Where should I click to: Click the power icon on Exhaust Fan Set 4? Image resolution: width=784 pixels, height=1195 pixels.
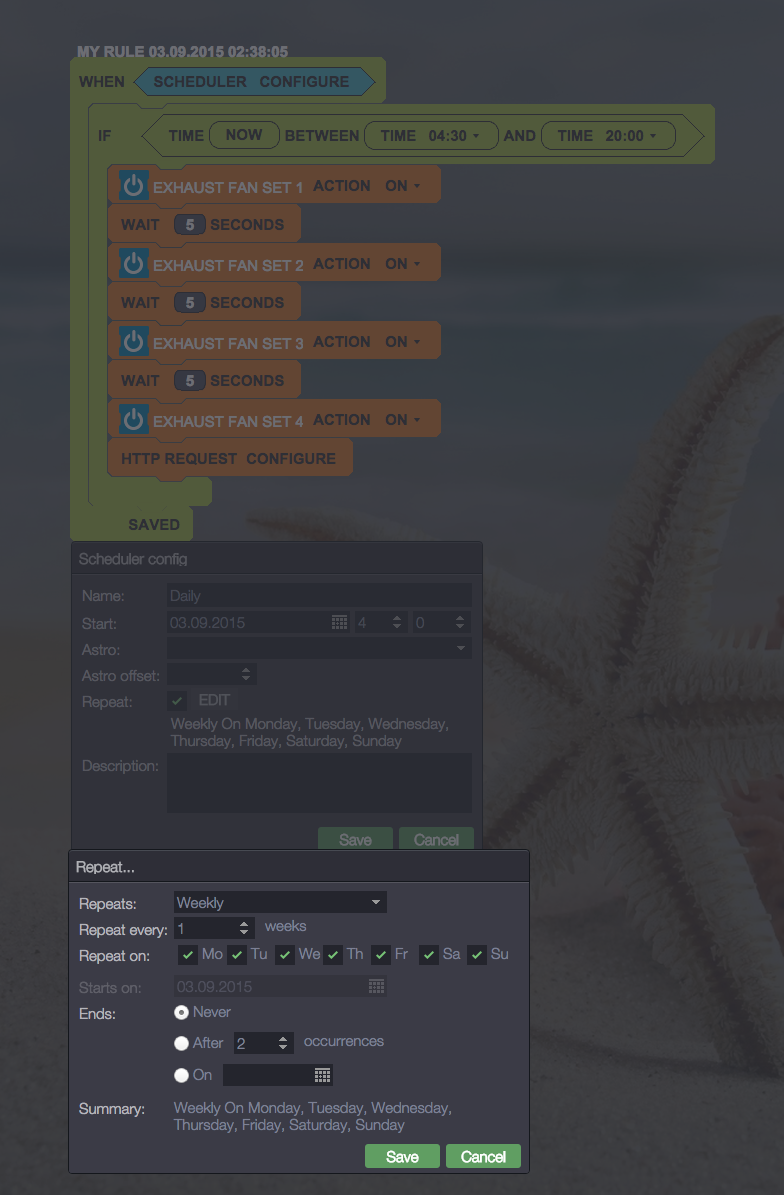tap(133, 420)
